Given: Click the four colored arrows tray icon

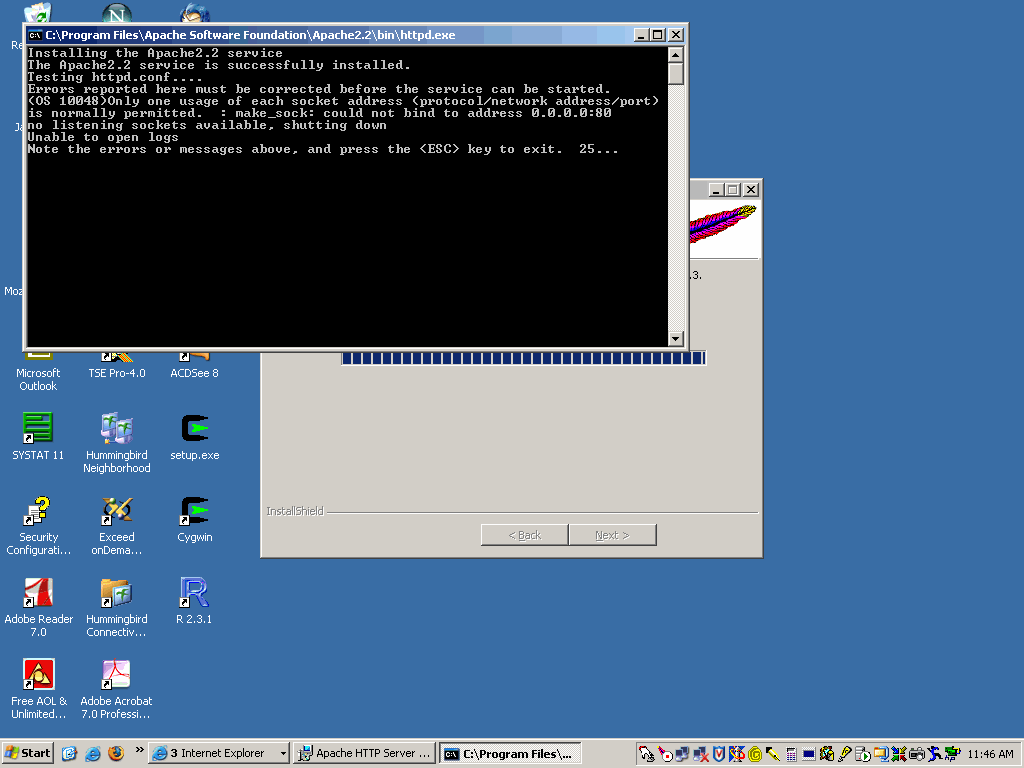Looking at the screenshot, I should tap(899, 754).
